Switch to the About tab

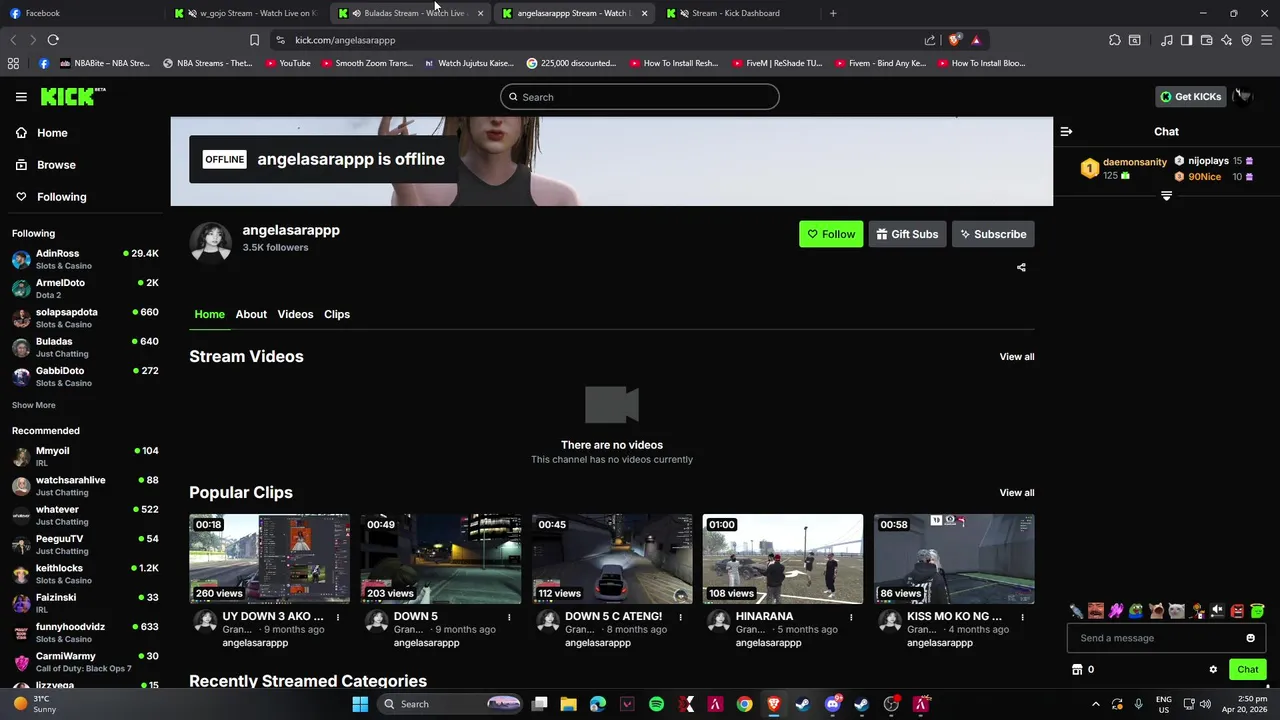(251, 314)
